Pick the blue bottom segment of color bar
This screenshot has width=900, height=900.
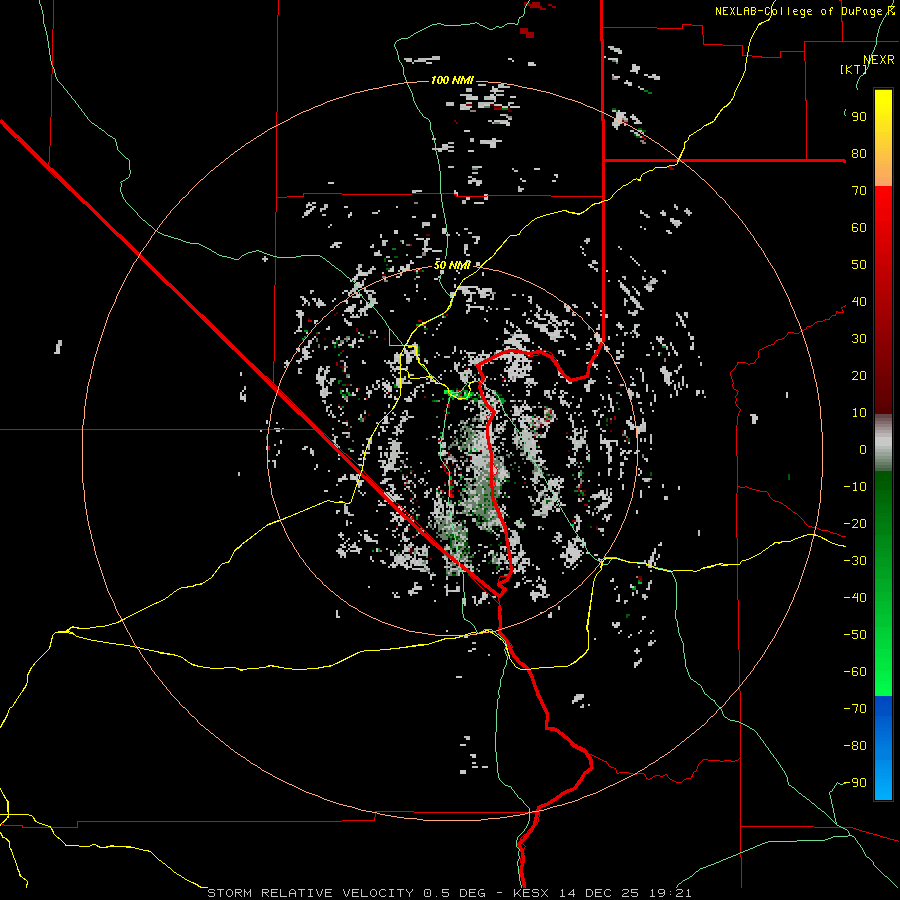883,747
